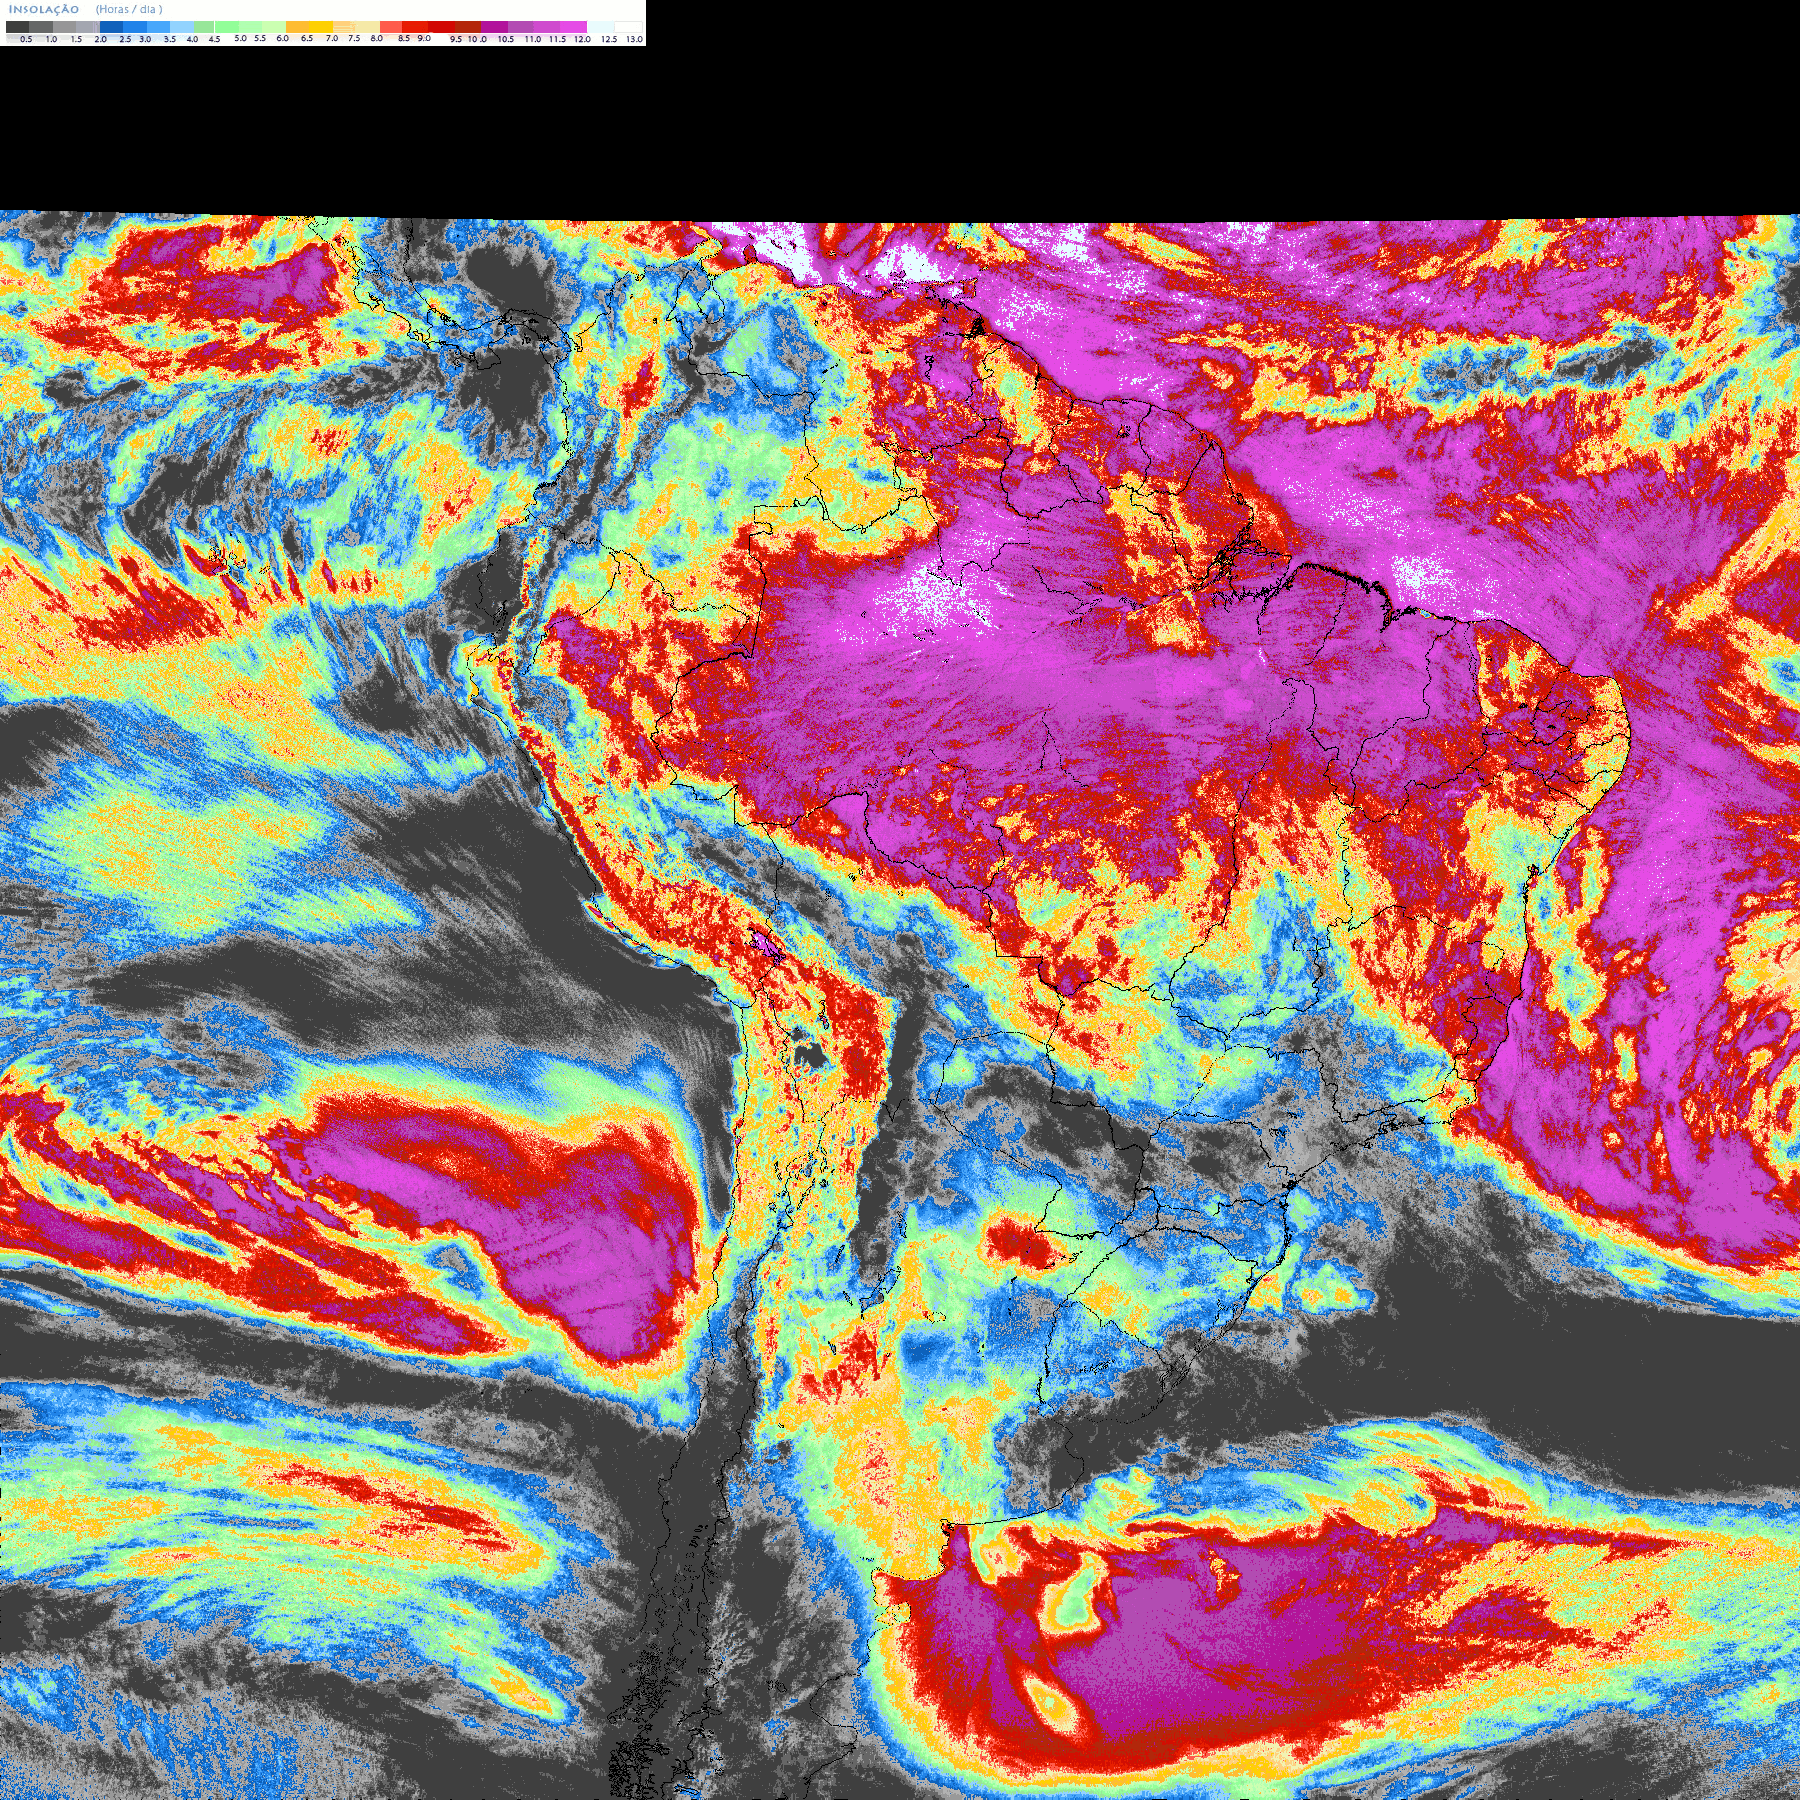Click the '5.5' legend value
This screenshot has height=1800, width=1800.
tap(260, 38)
